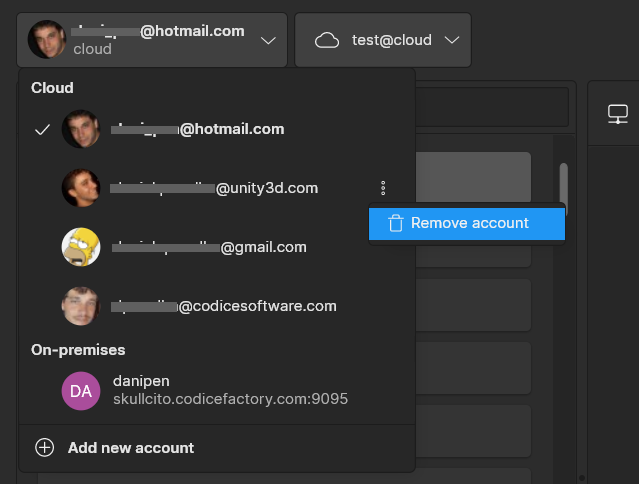The height and width of the screenshot is (484, 639).
Task: Click the Cloud section heading
Action: 52,88
